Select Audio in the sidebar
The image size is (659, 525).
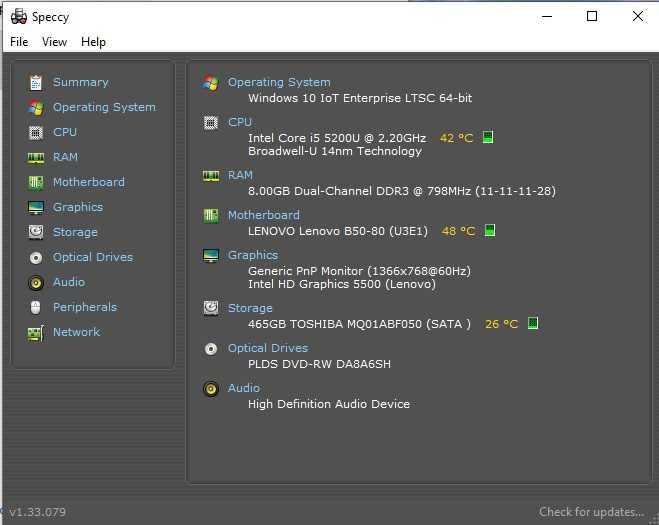tap(69, 282)
